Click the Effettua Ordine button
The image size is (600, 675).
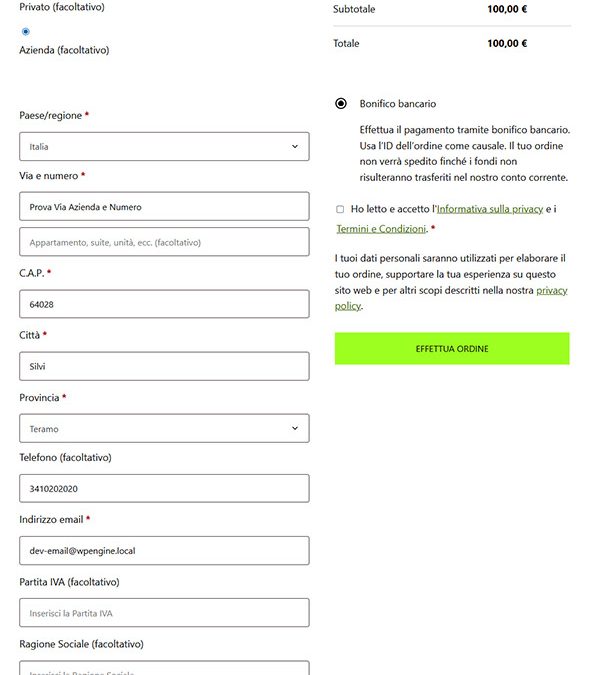coord(452,349)
